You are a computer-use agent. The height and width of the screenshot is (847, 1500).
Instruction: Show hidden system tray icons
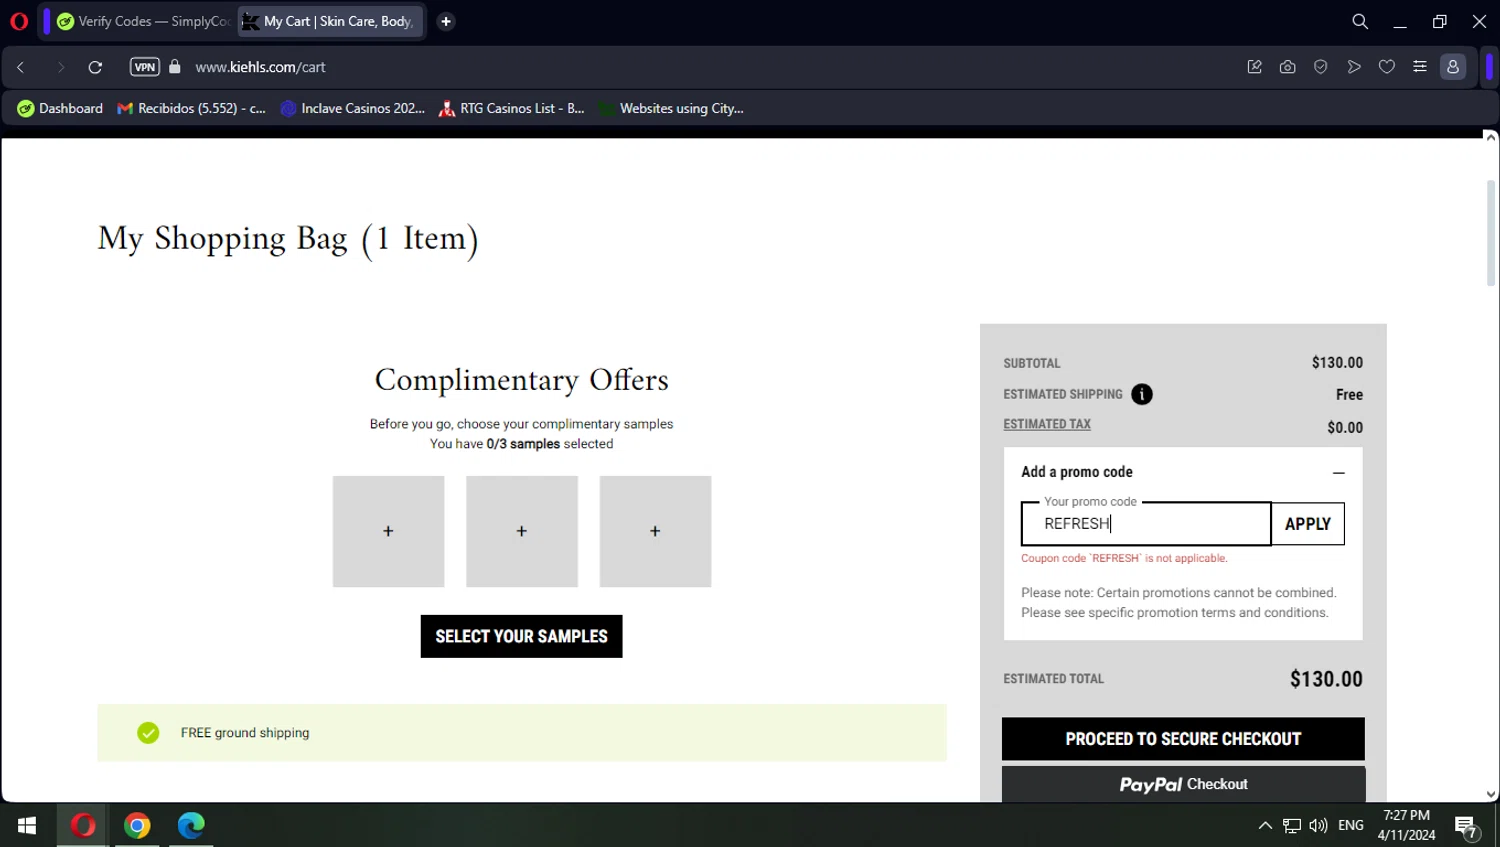click(x=1265, y=825)
